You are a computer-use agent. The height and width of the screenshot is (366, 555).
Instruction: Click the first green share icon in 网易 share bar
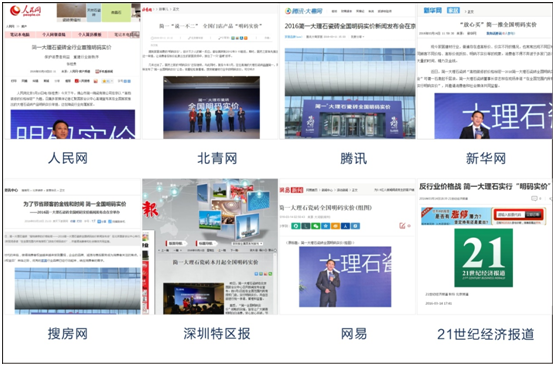[296, 226]
